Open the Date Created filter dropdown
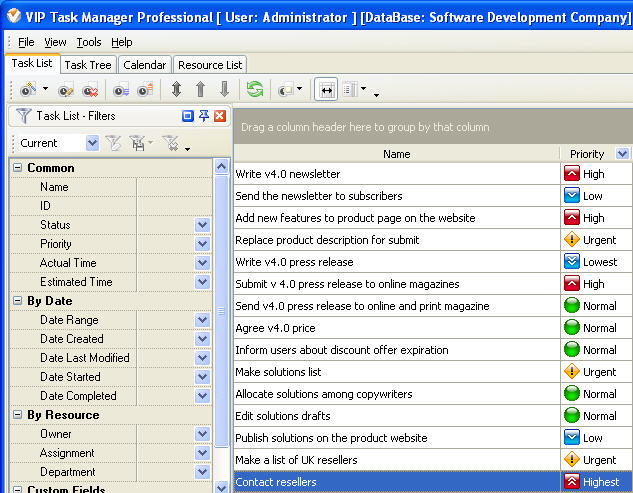The width and height of the screenshot is (633, 493). (202, 339)
